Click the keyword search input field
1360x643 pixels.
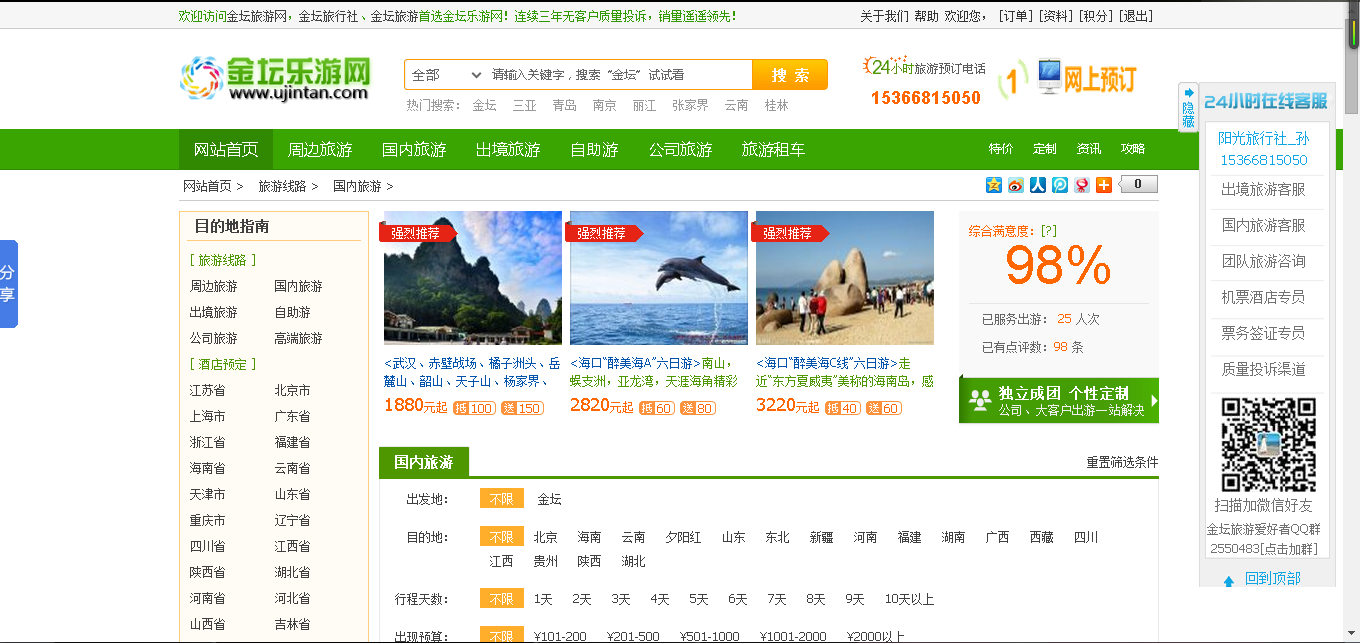point(618,75)
